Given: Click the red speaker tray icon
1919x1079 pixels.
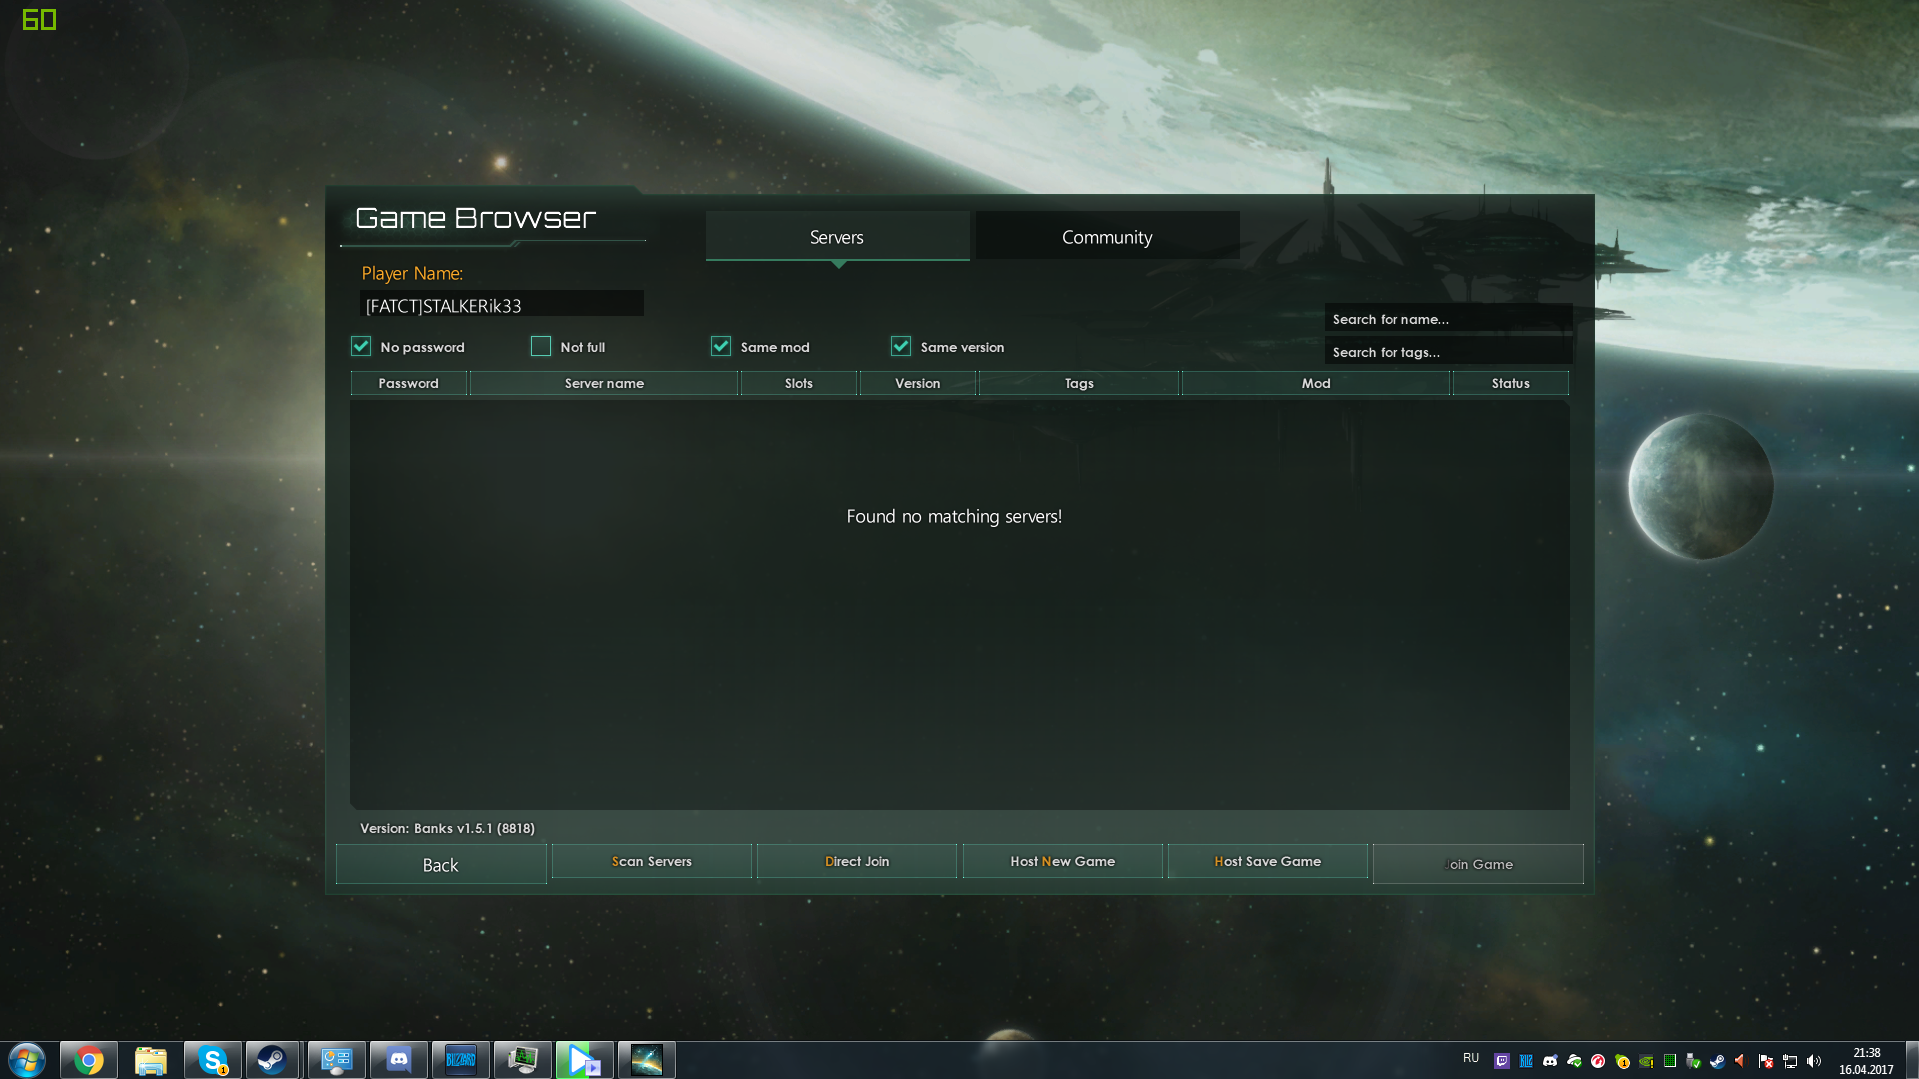Looking at the screenshot, I should coord(1741,1061).
